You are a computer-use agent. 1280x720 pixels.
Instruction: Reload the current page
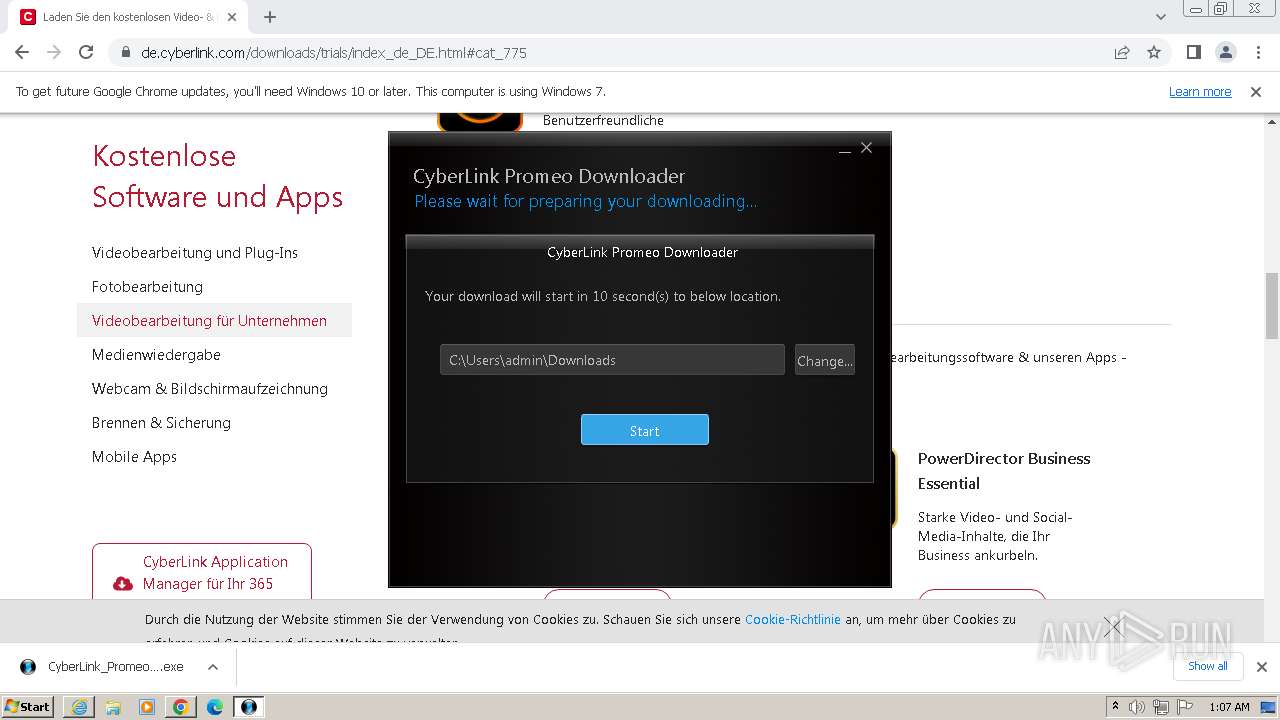point(86,52)
